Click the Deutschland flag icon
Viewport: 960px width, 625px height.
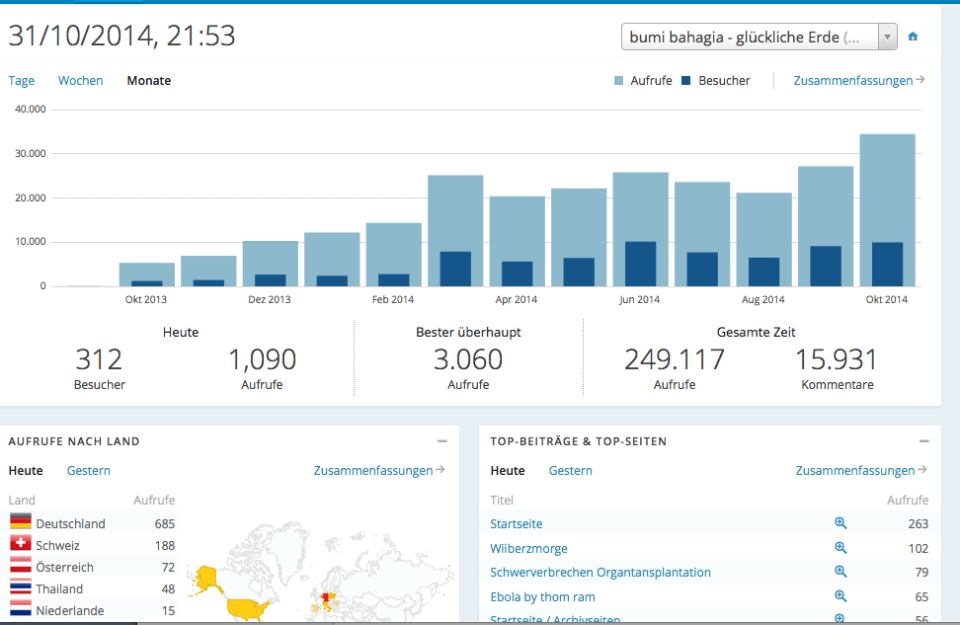point(20,522)
